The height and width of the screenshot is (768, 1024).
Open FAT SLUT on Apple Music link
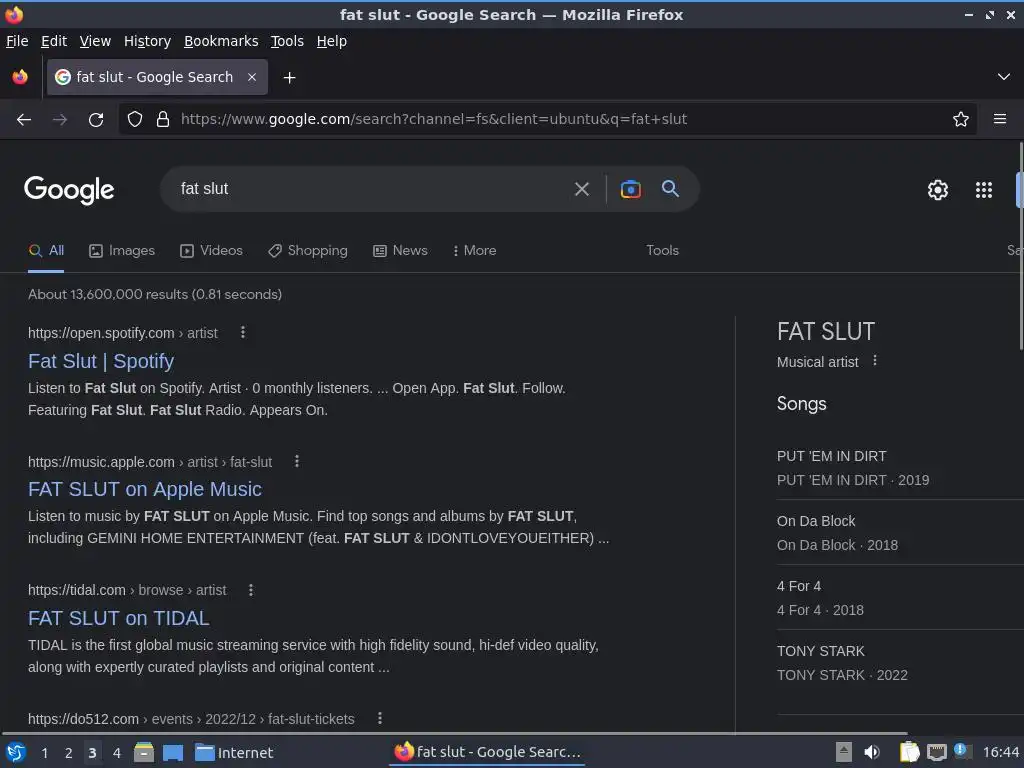tap(145, 490)
